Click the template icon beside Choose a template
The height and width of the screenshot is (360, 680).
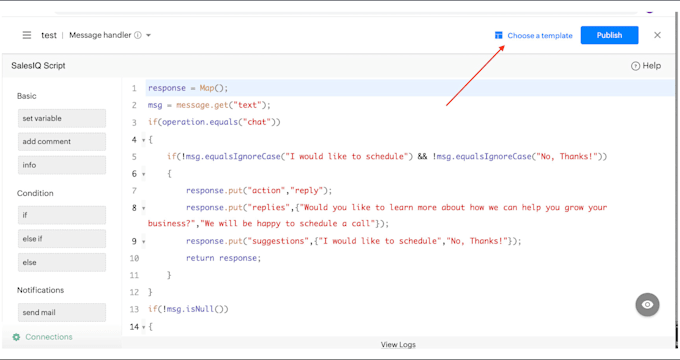(499, 36)
